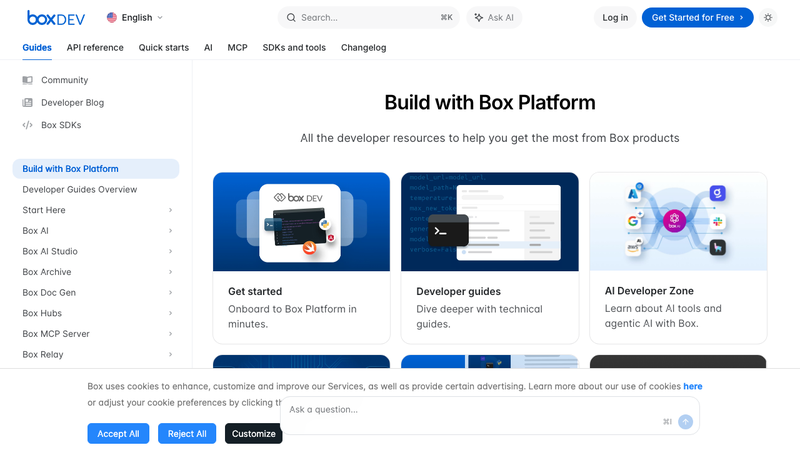This screenshot has width=800, height=450.
Task: Click the Google icon in AI Developer Zone
Action: click(633, 221)
